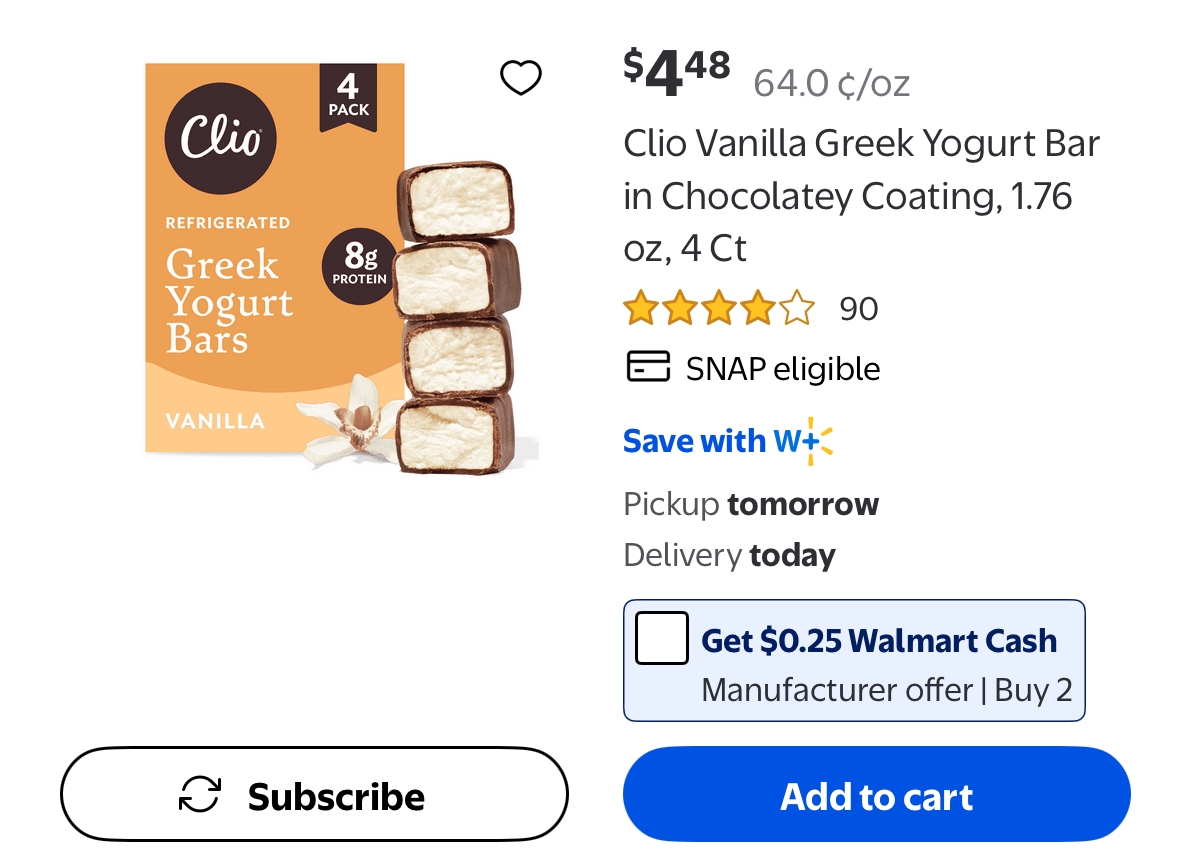Click the 8g Protein badge

(x=359, y=266)
